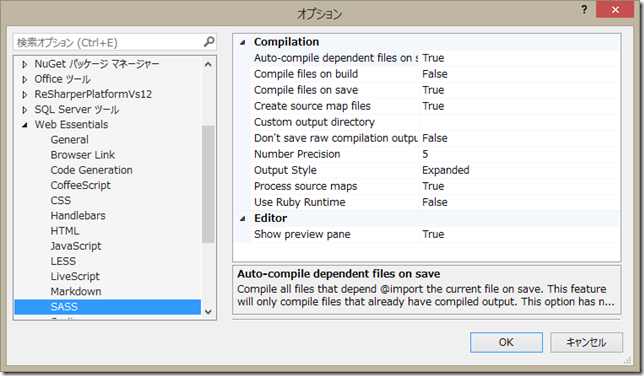The width and height of the screenshot is (644, 376).
Task: Click the Custom output directory field
Action: (x=519, y=122)
